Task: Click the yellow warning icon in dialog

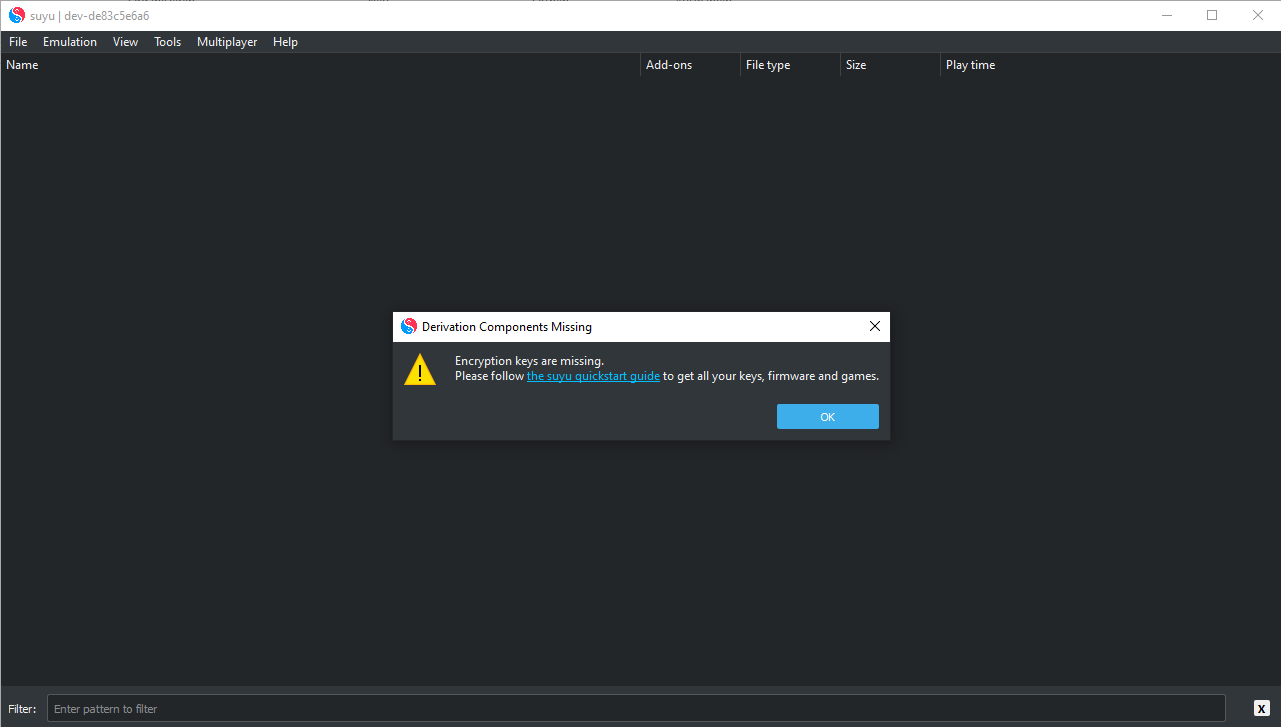Action: 420,369
